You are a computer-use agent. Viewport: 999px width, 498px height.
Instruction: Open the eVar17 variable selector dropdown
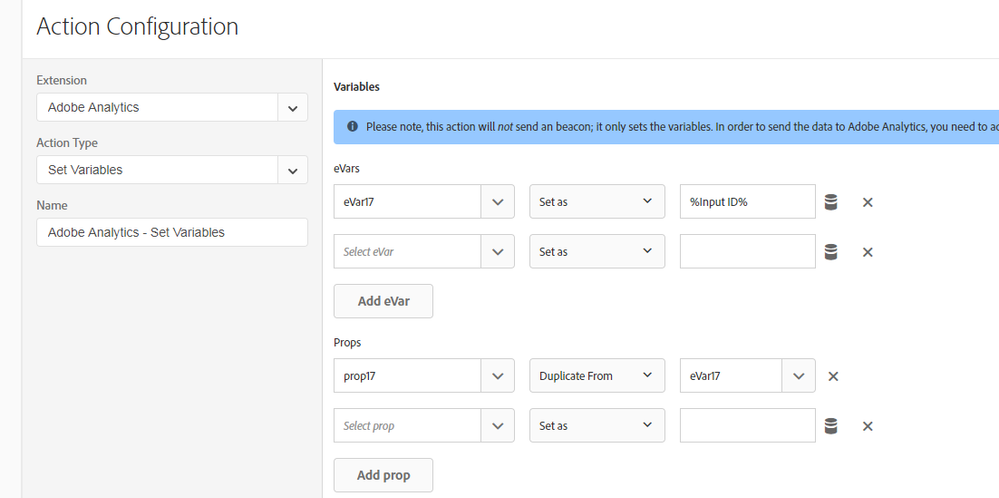tap(498, 202)
